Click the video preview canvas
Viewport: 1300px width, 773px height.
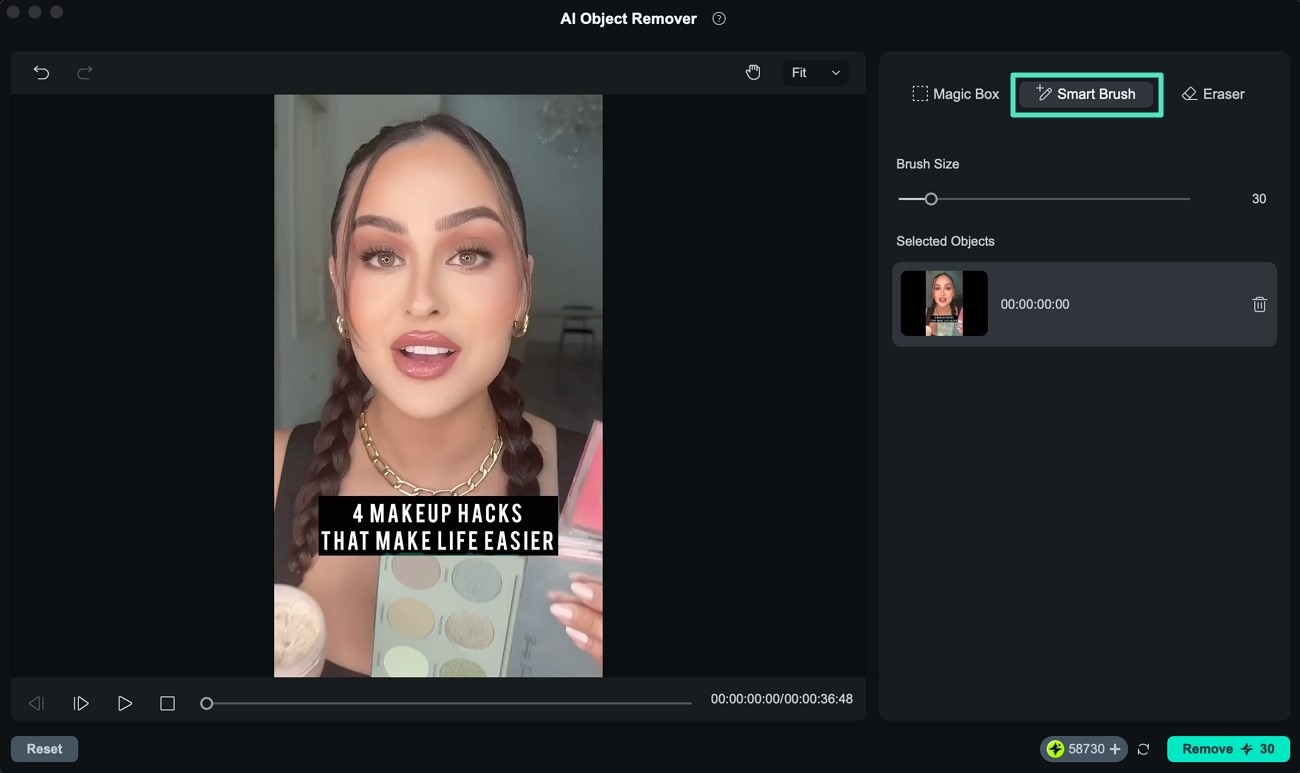click(438, 386)
